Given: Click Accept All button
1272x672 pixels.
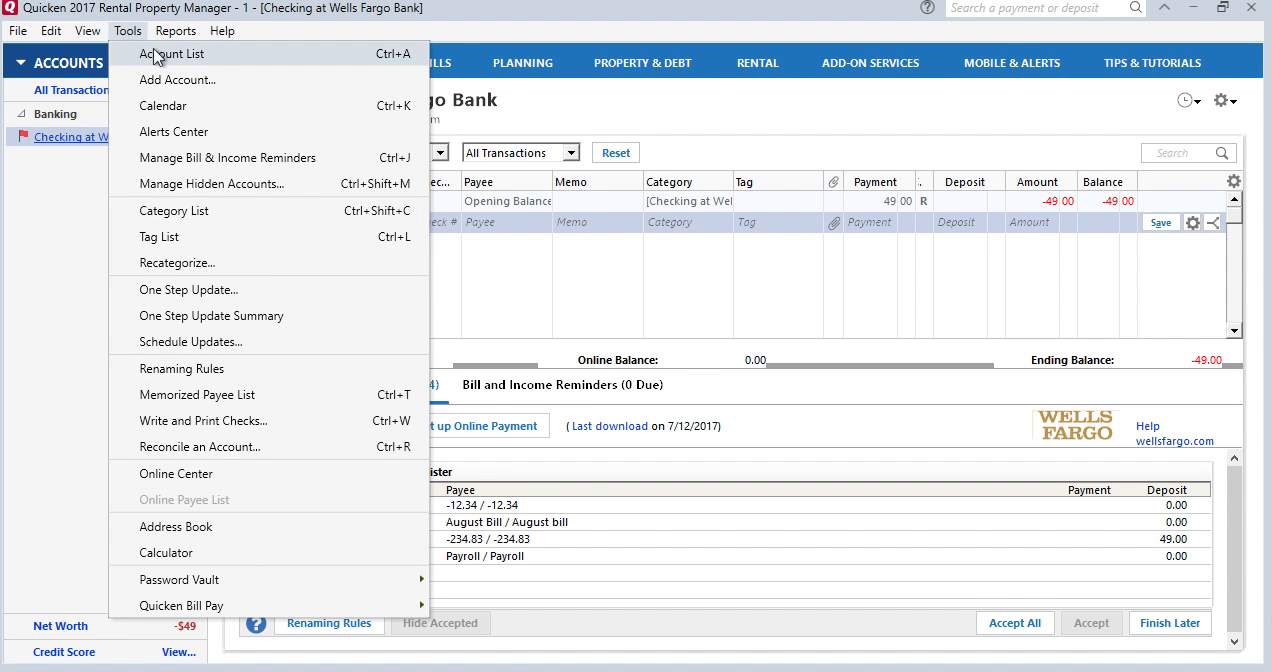Looking at the screenshot, I should coord(1015,623).
